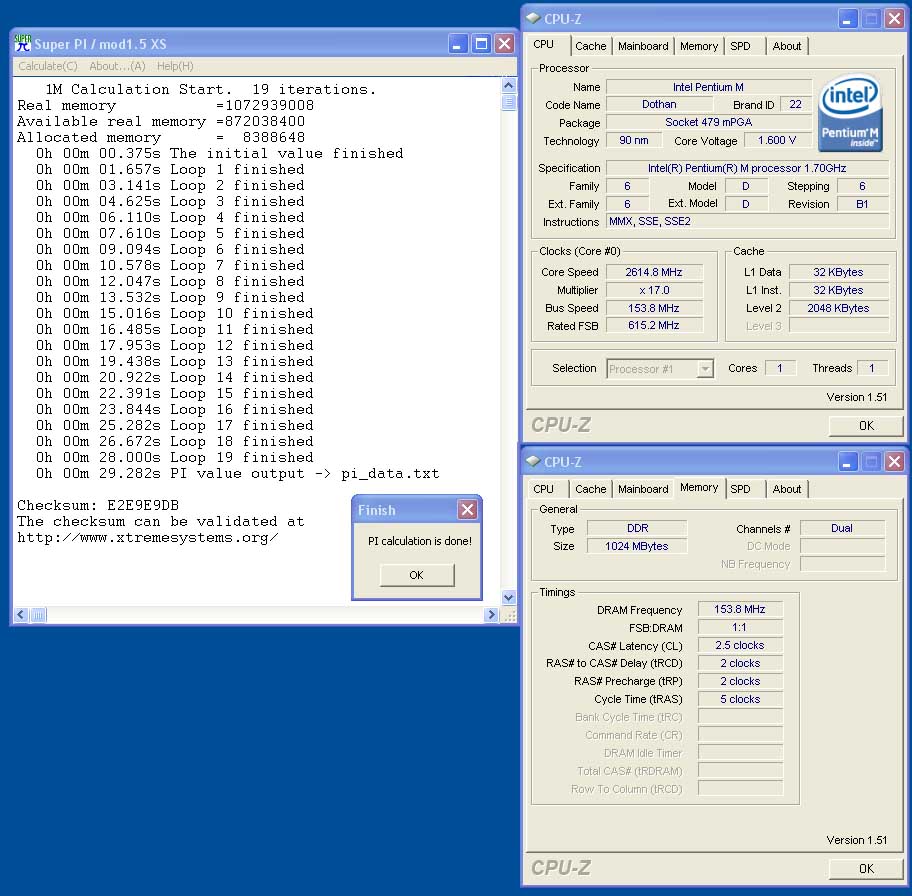Click the vertical scrollbar thumb in Super PI

click(508, 102)
